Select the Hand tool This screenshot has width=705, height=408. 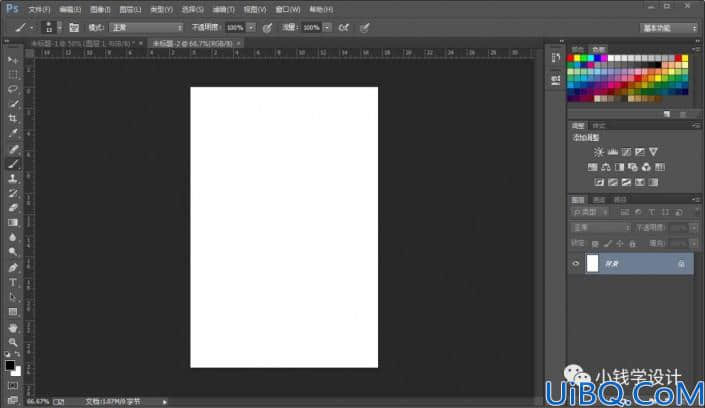click(x=13, y=327)
